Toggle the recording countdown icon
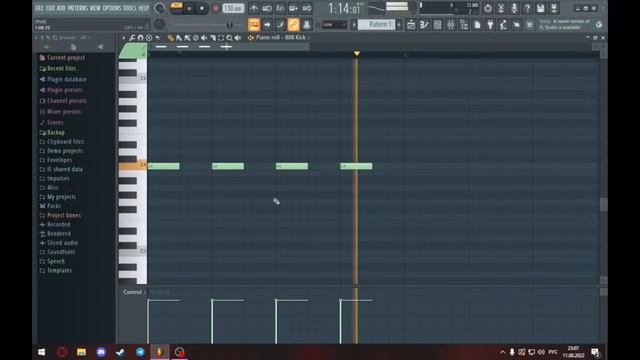The image size is (640, 360). [280, 8]
